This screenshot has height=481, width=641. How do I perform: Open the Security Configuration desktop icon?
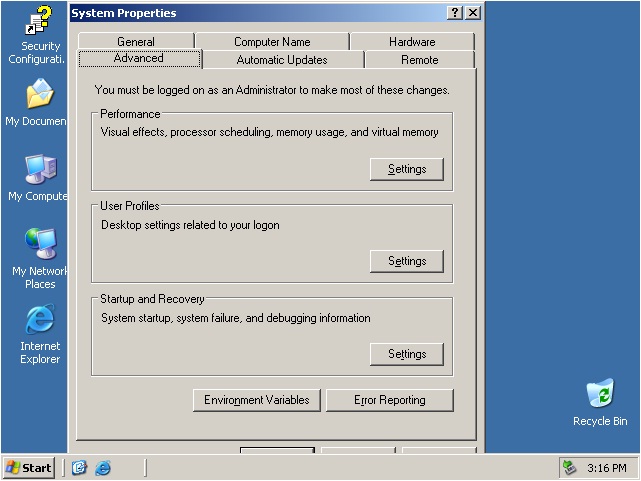click(x=40, y=22)
